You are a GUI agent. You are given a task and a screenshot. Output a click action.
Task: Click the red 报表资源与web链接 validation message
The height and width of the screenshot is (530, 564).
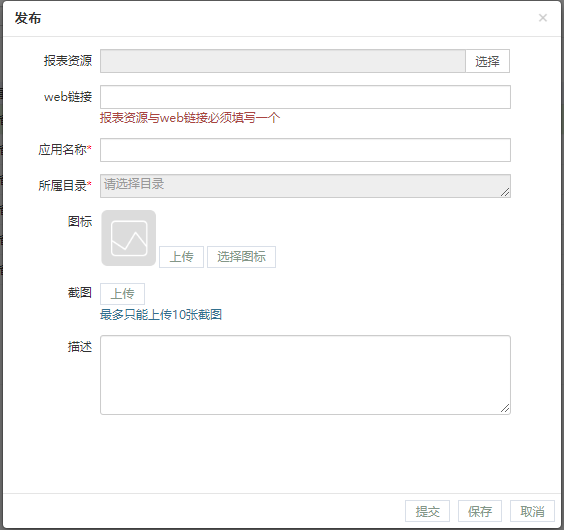tap(190, 118)
